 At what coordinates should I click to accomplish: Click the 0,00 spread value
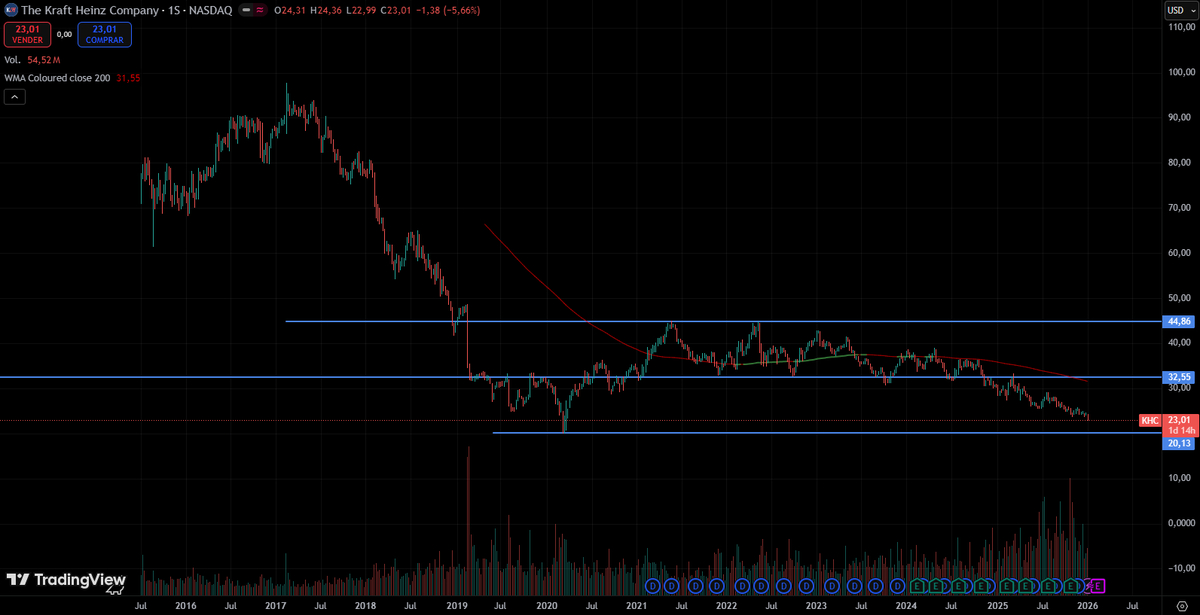(x=63, y=34)
